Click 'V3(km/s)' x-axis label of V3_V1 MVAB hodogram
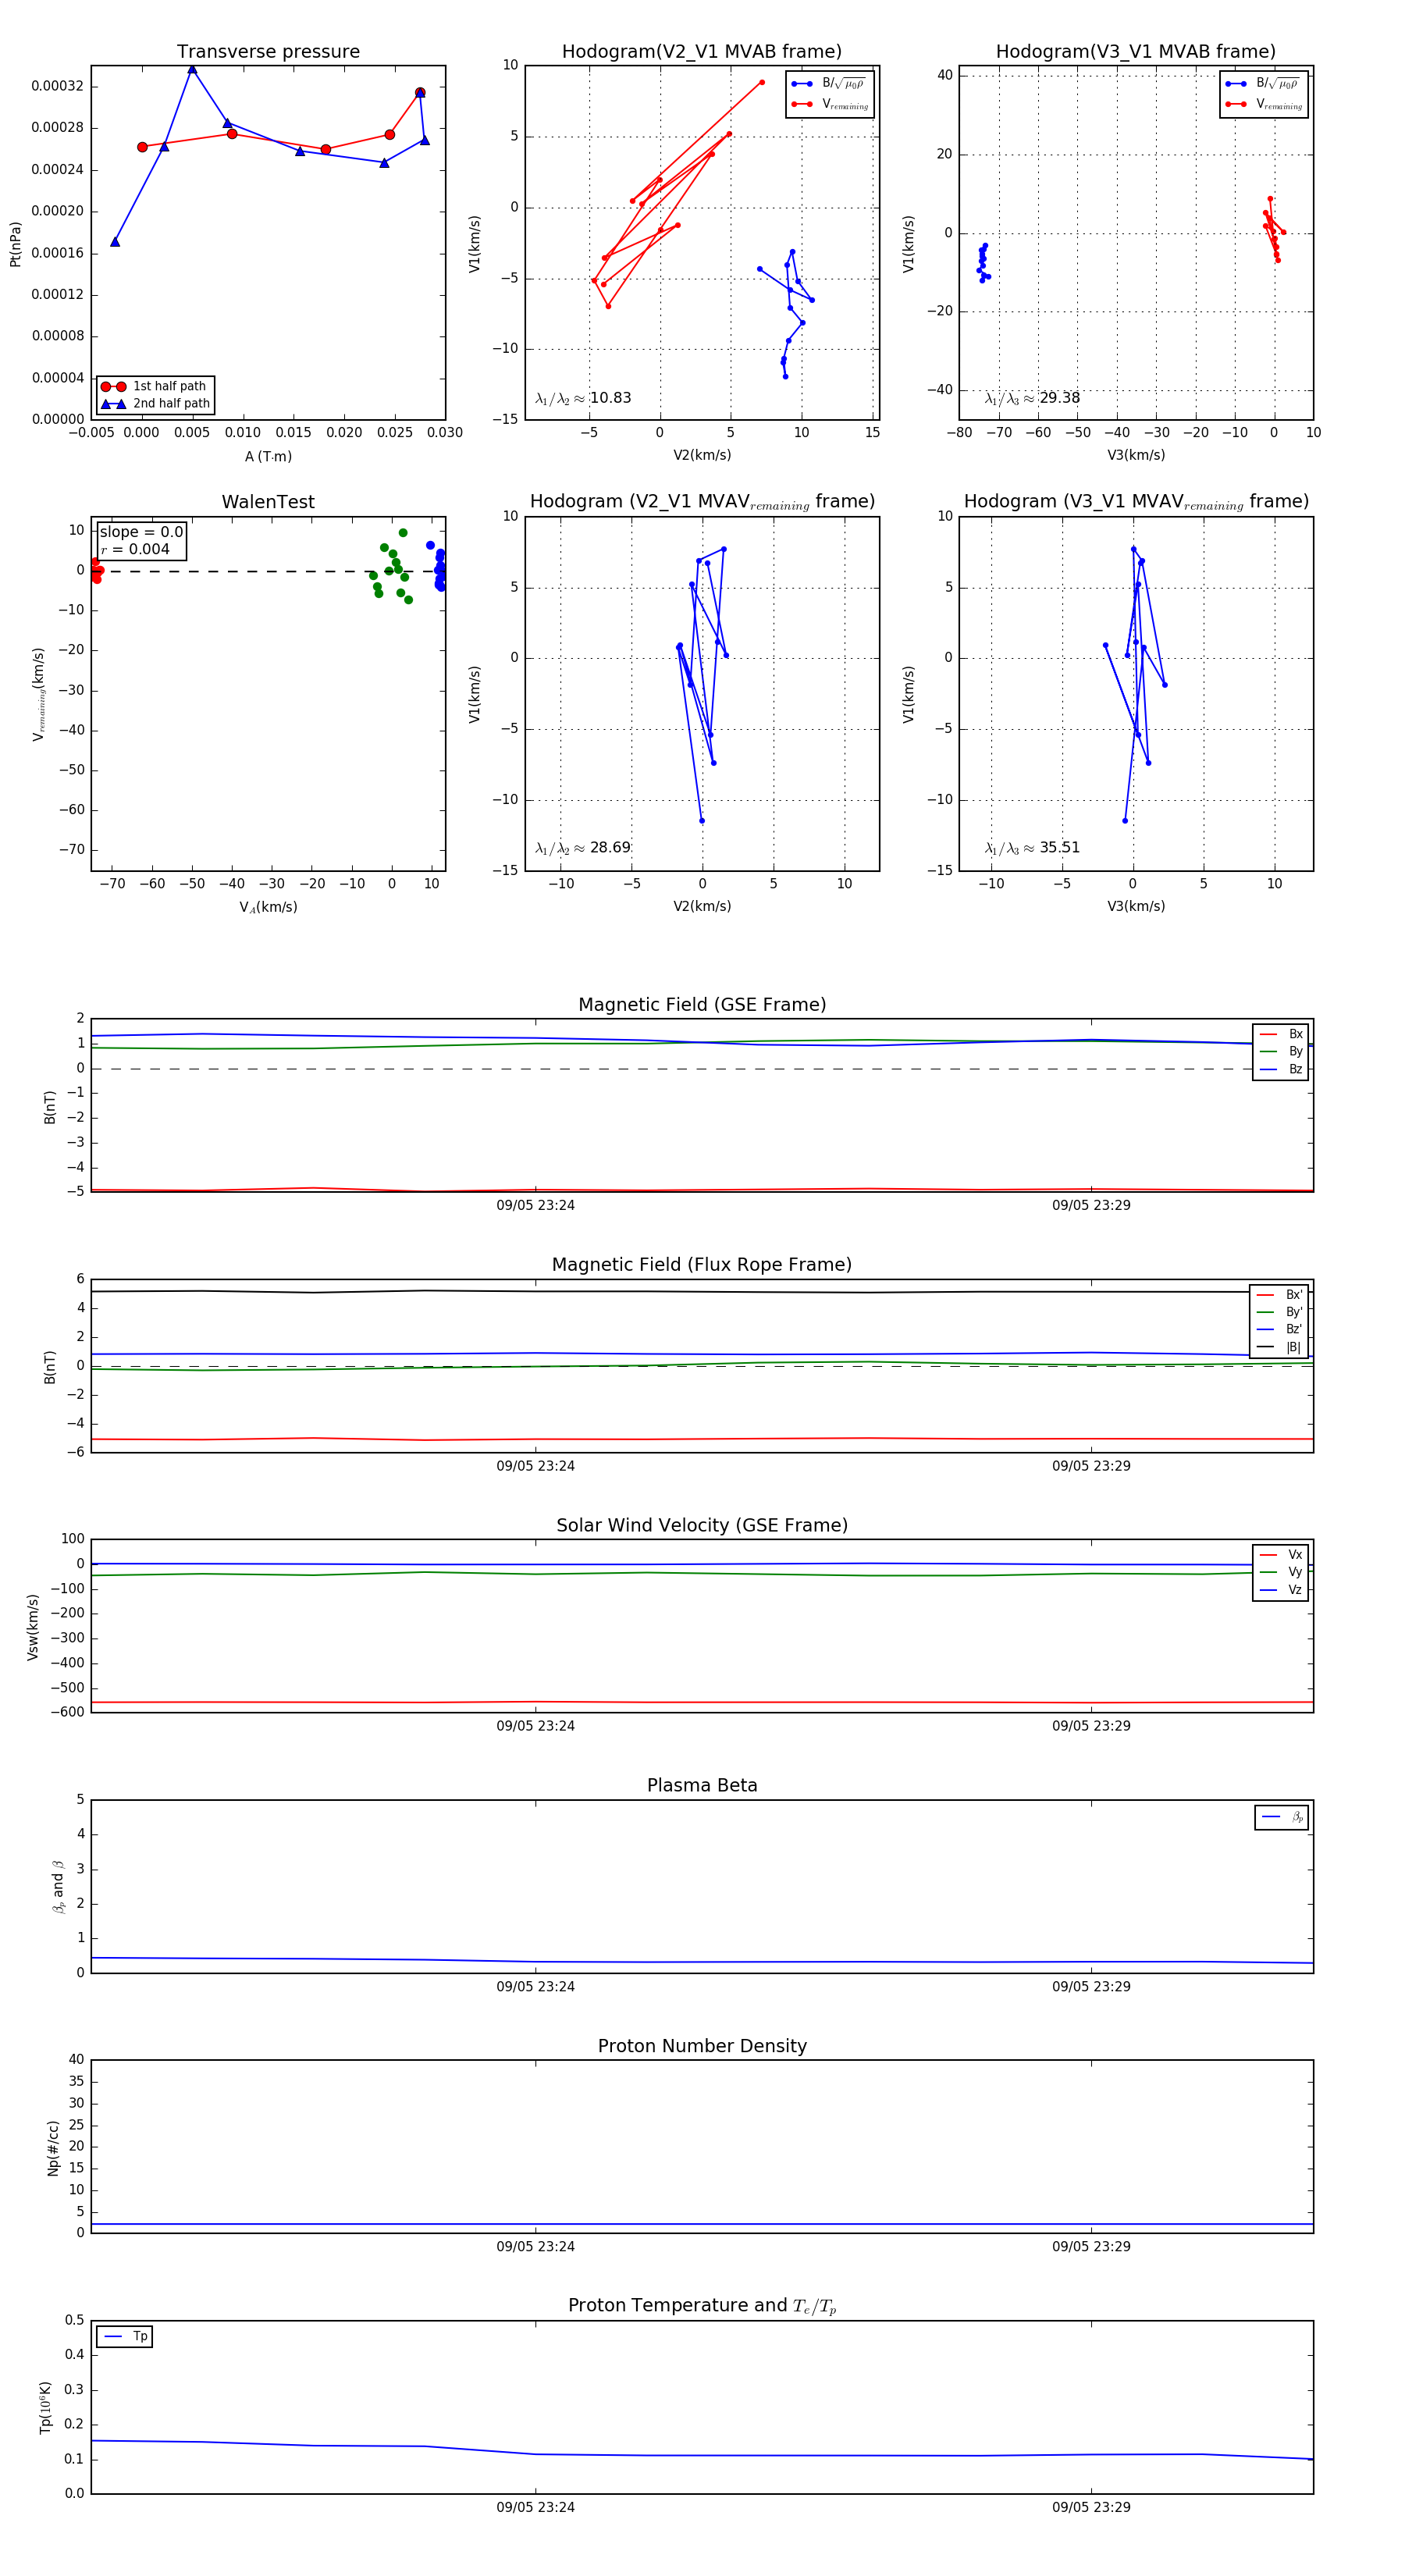 tap(1136, 456)
